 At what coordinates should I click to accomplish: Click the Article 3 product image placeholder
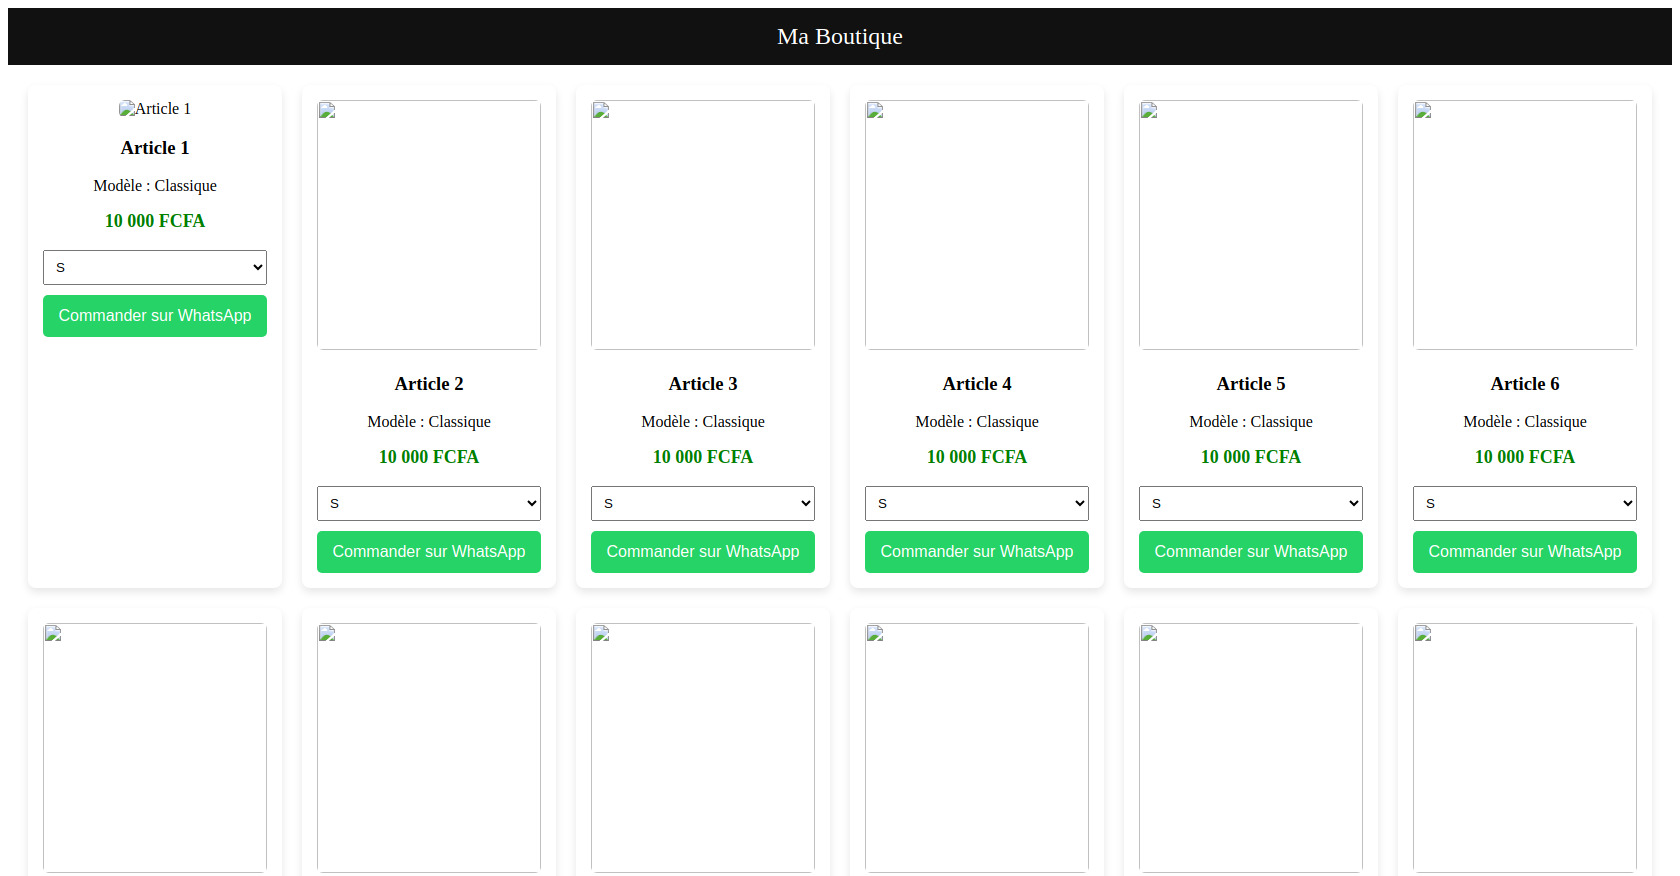702,225
